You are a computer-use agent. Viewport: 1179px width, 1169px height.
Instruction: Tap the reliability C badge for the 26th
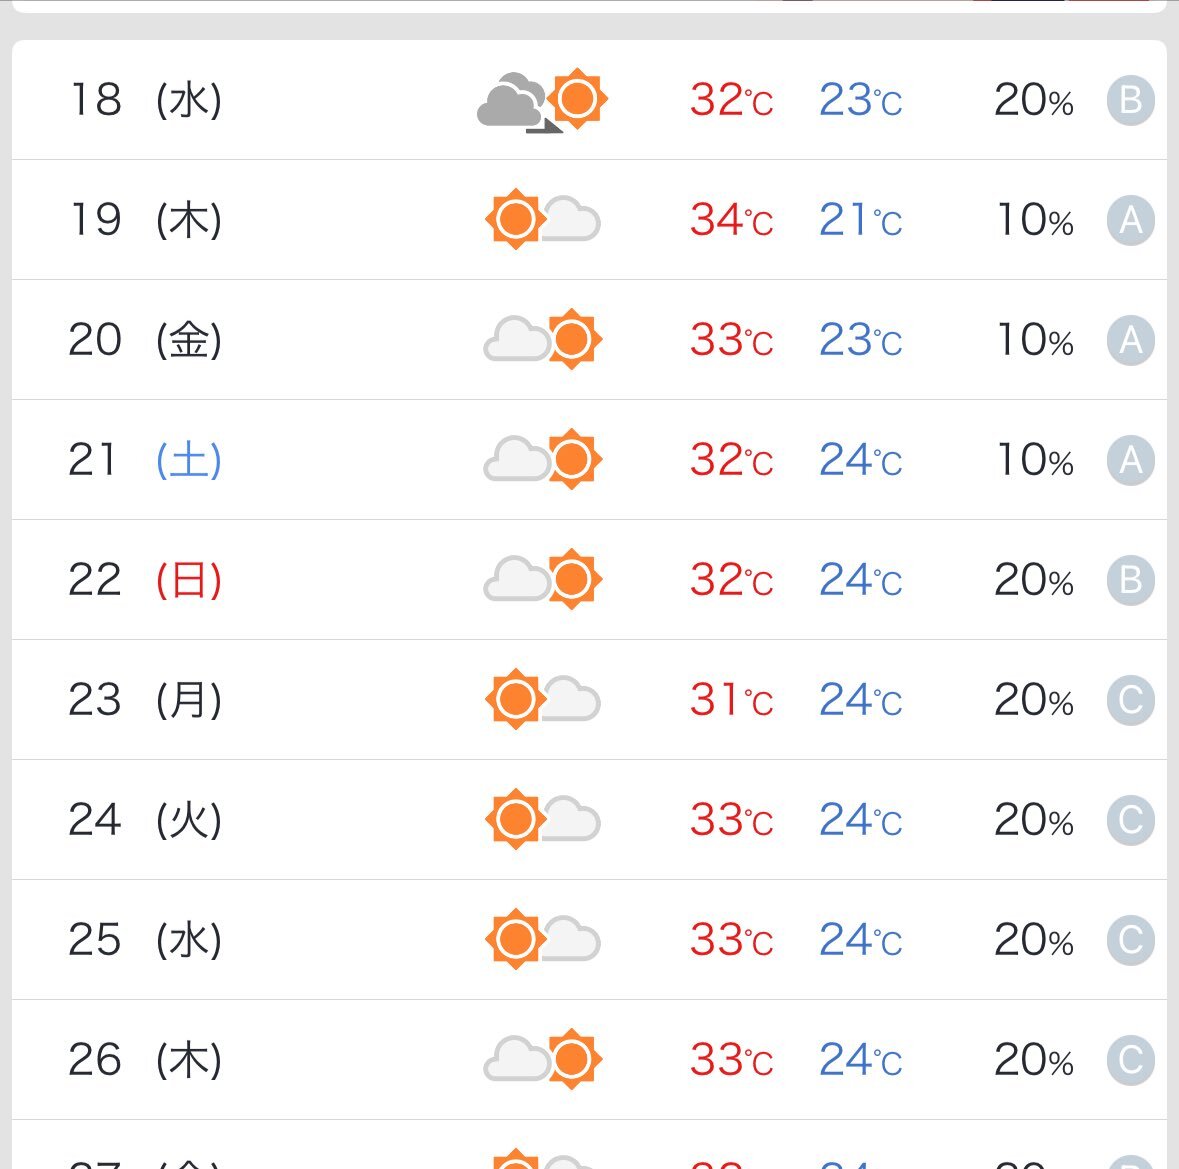click(x=1130, y=1060)
